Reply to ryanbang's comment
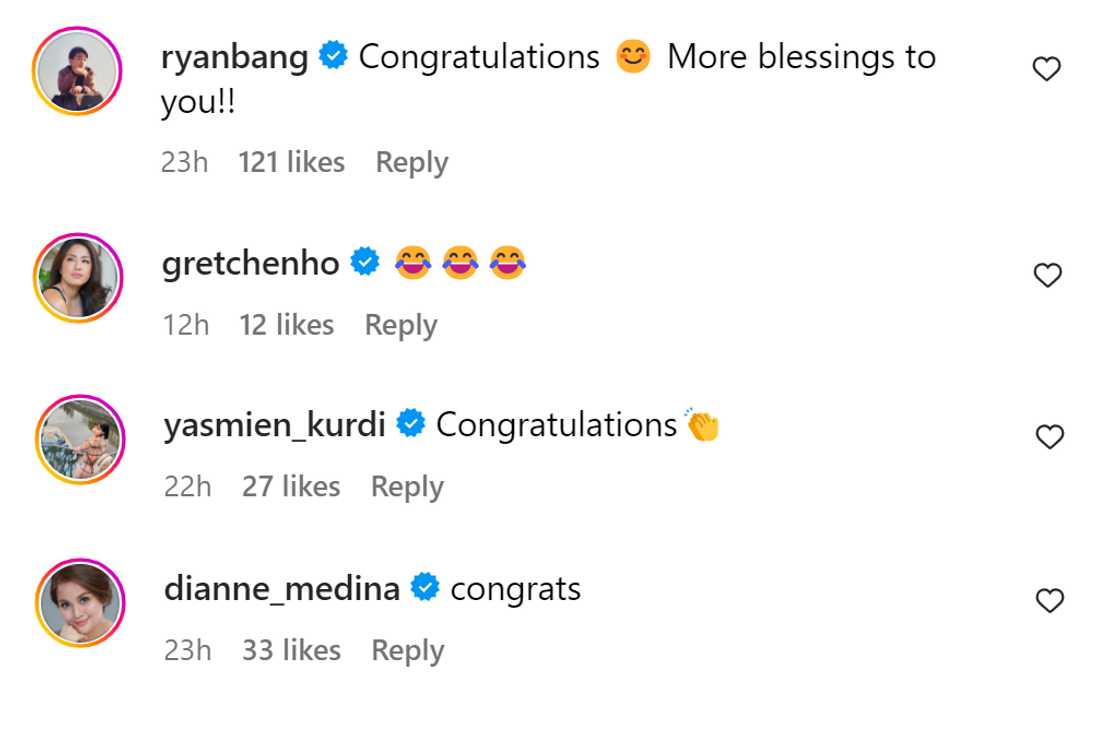 coord(411,162)
